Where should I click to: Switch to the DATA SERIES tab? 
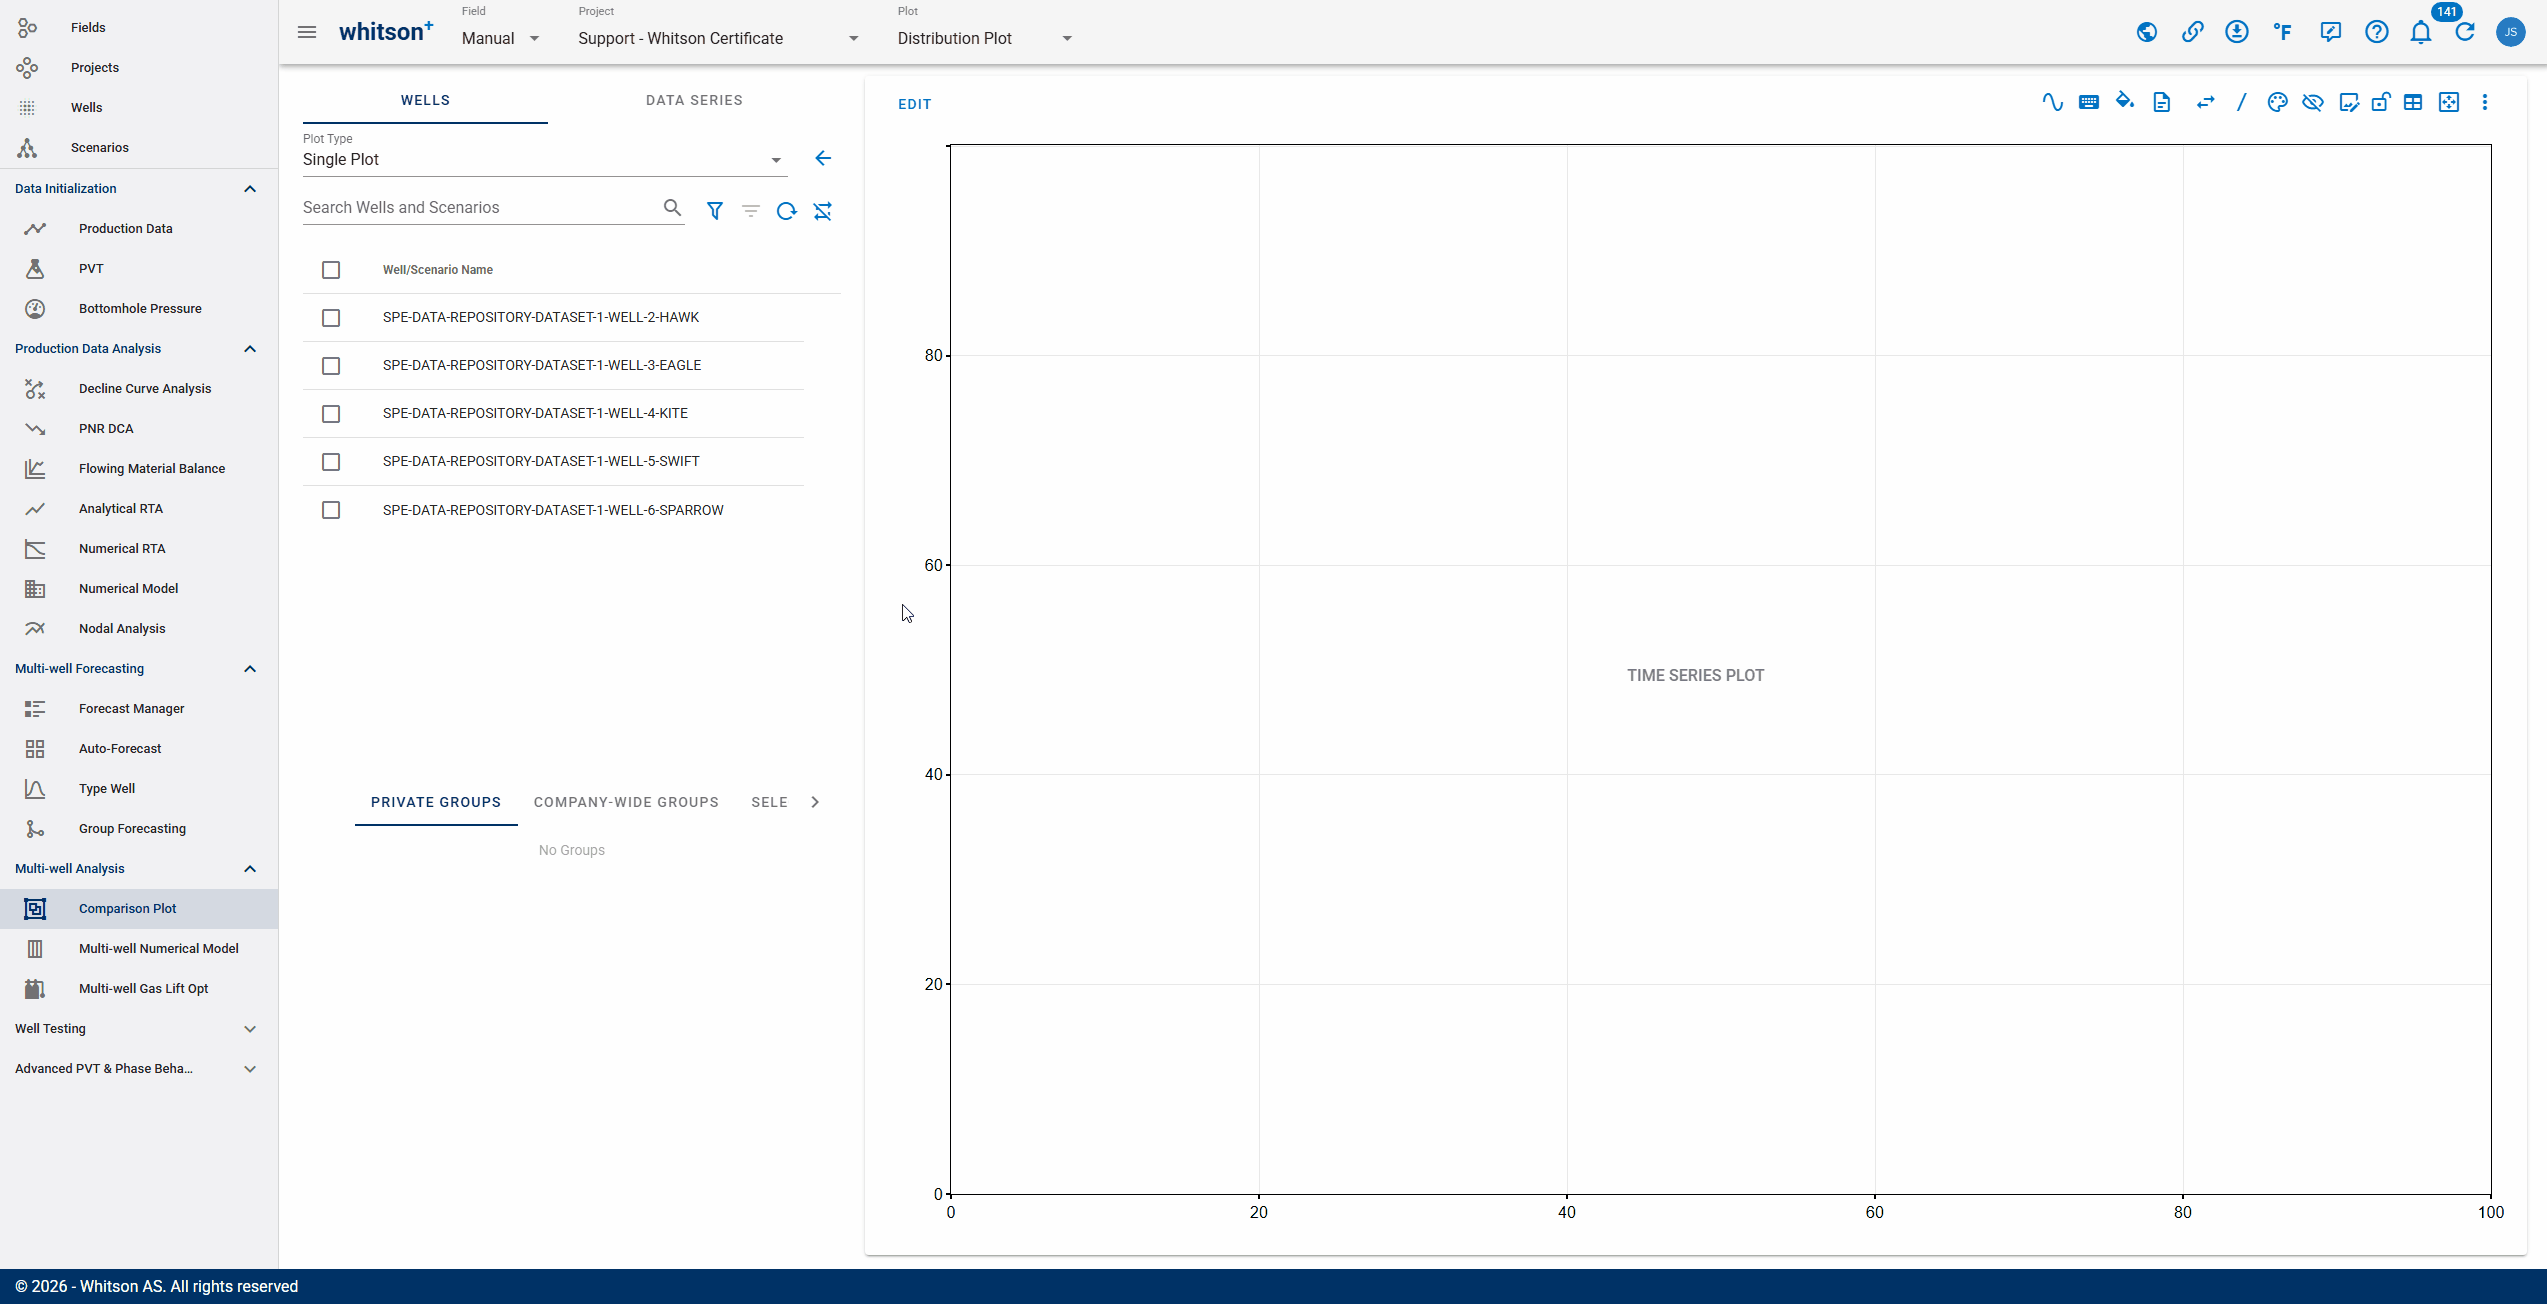pyautogui.click(x=694, y=100)
